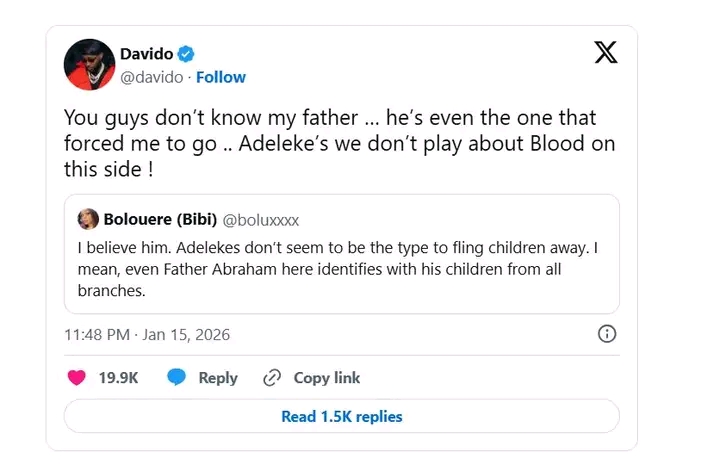Click the 19.9K likes count

tap(118, 377)
